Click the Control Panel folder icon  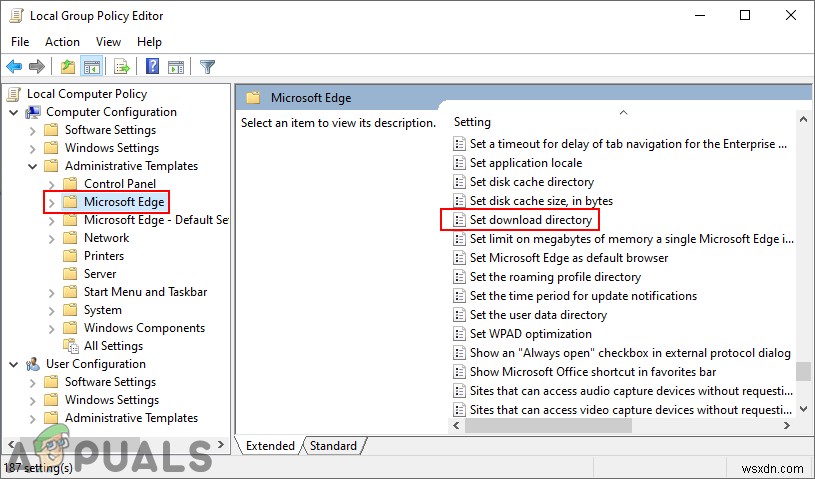pos(70,184)
